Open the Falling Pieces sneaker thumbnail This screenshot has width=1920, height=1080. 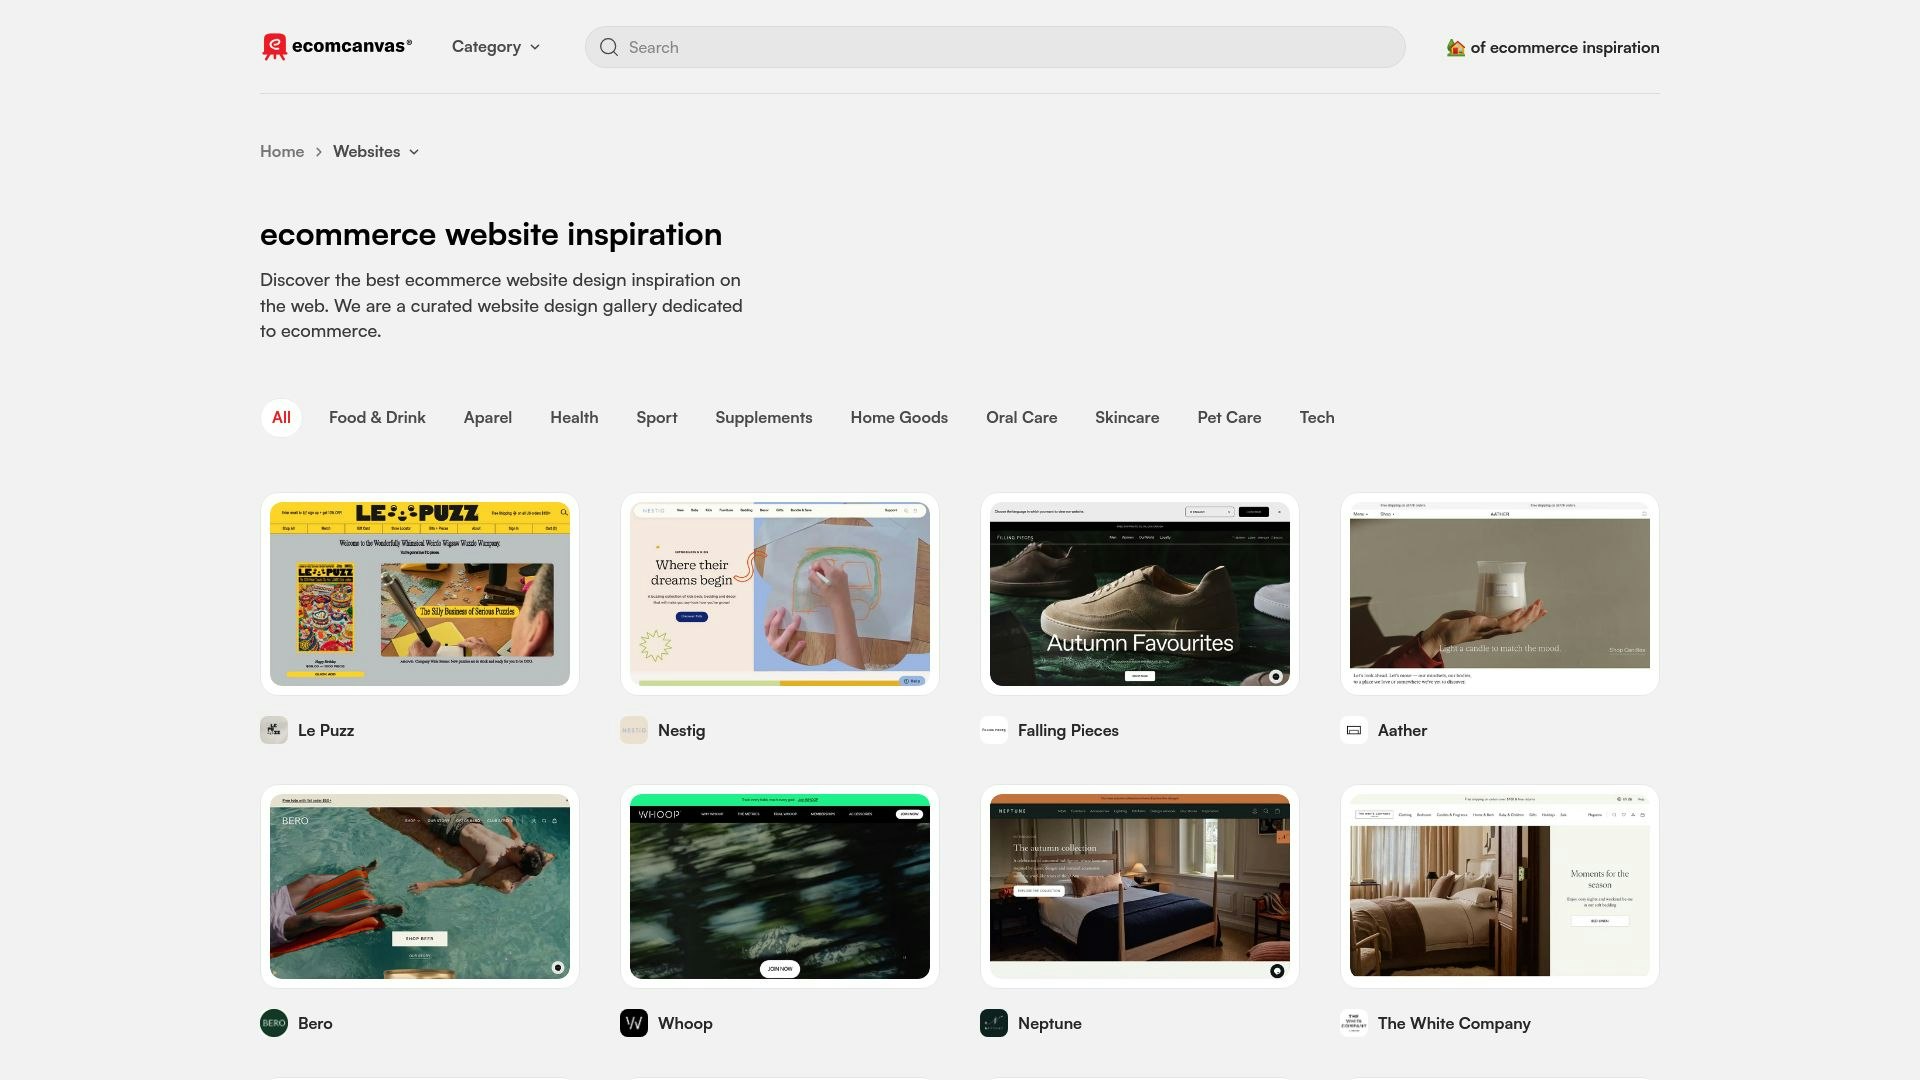[1140, 594]
